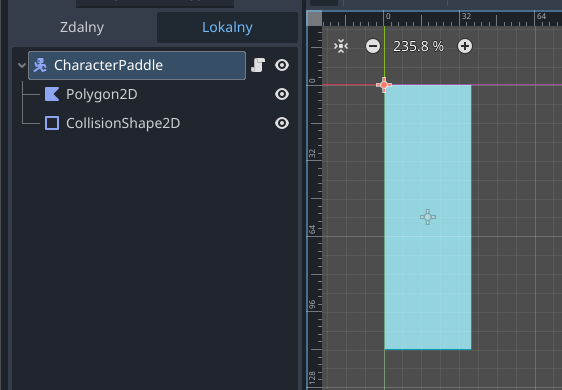This screenshot has width=562, height=390.
Task: Open the script attached to CharacterPaddle
Action: point(258,65)
